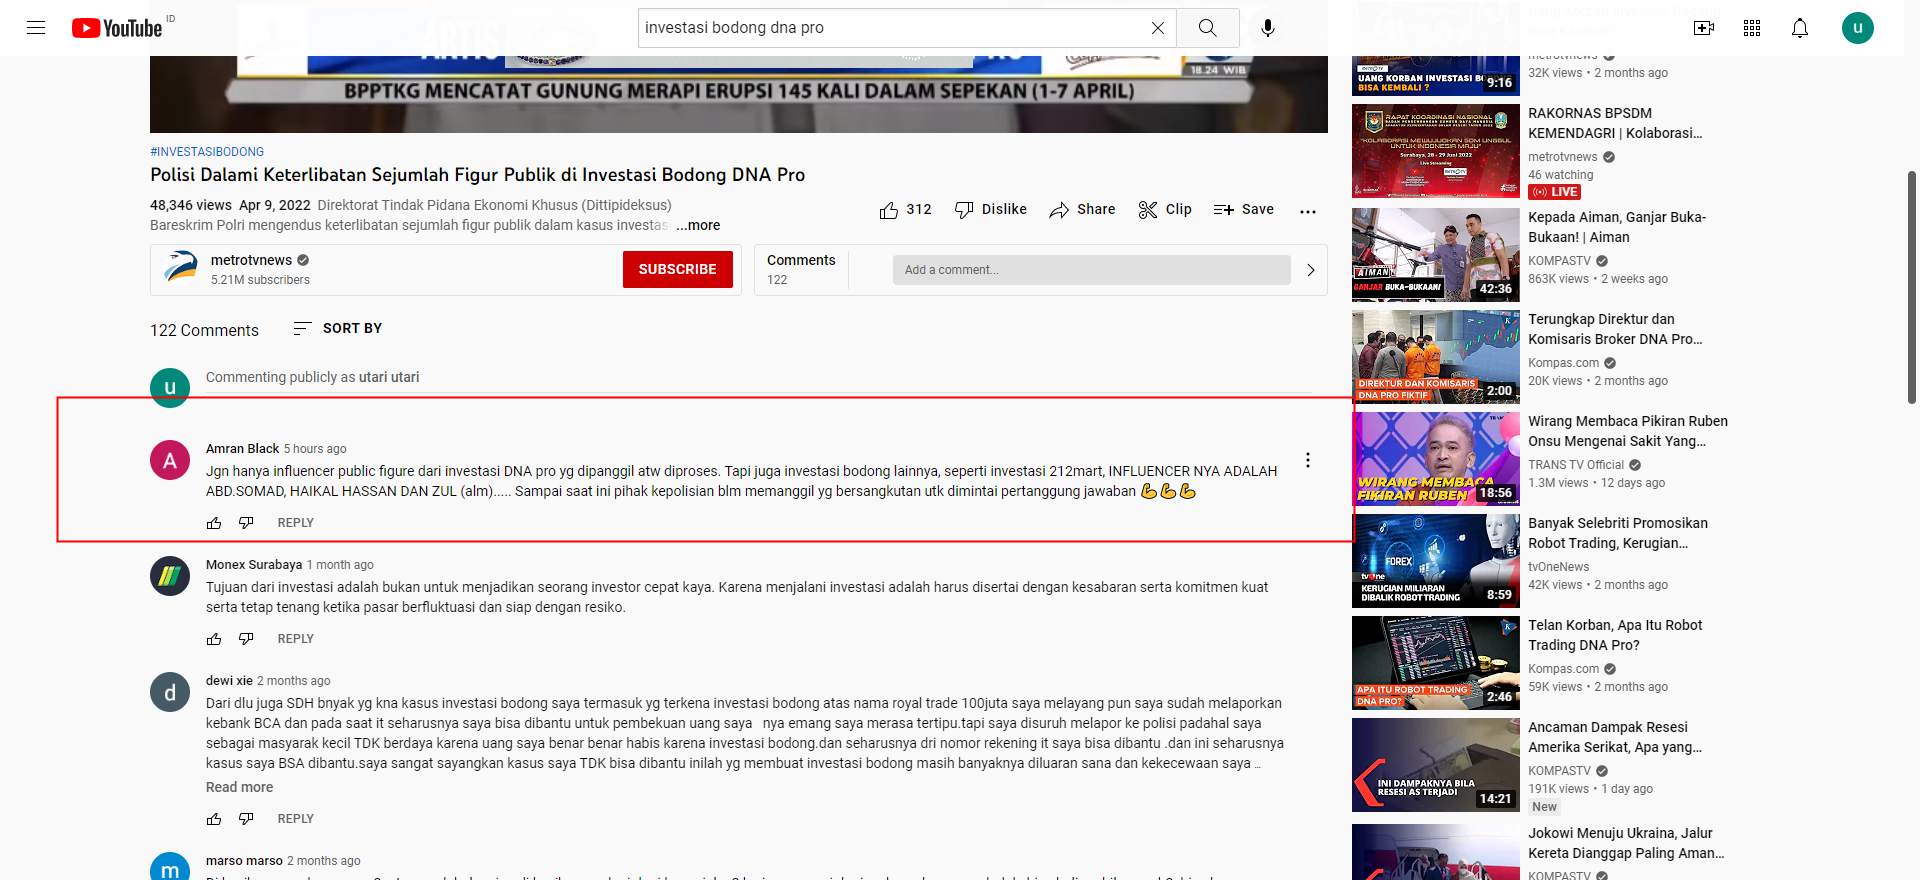Open Wirang Membaca Pikiran Ruben thumbnail
Screen dimensions: 1920x880
[1436, 459]
